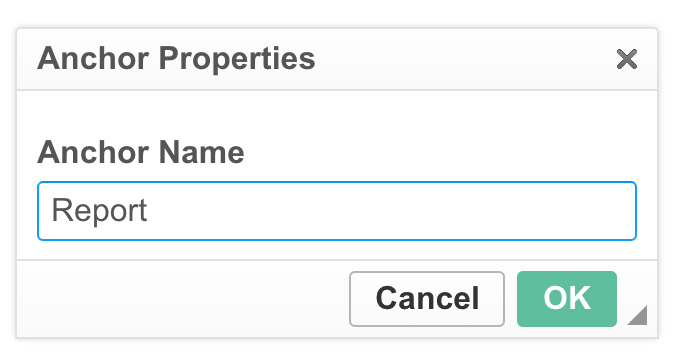Screen dimensions: 680x360
Task: Click the resize grip triangle icon
Action: click(x=638, y=315)
